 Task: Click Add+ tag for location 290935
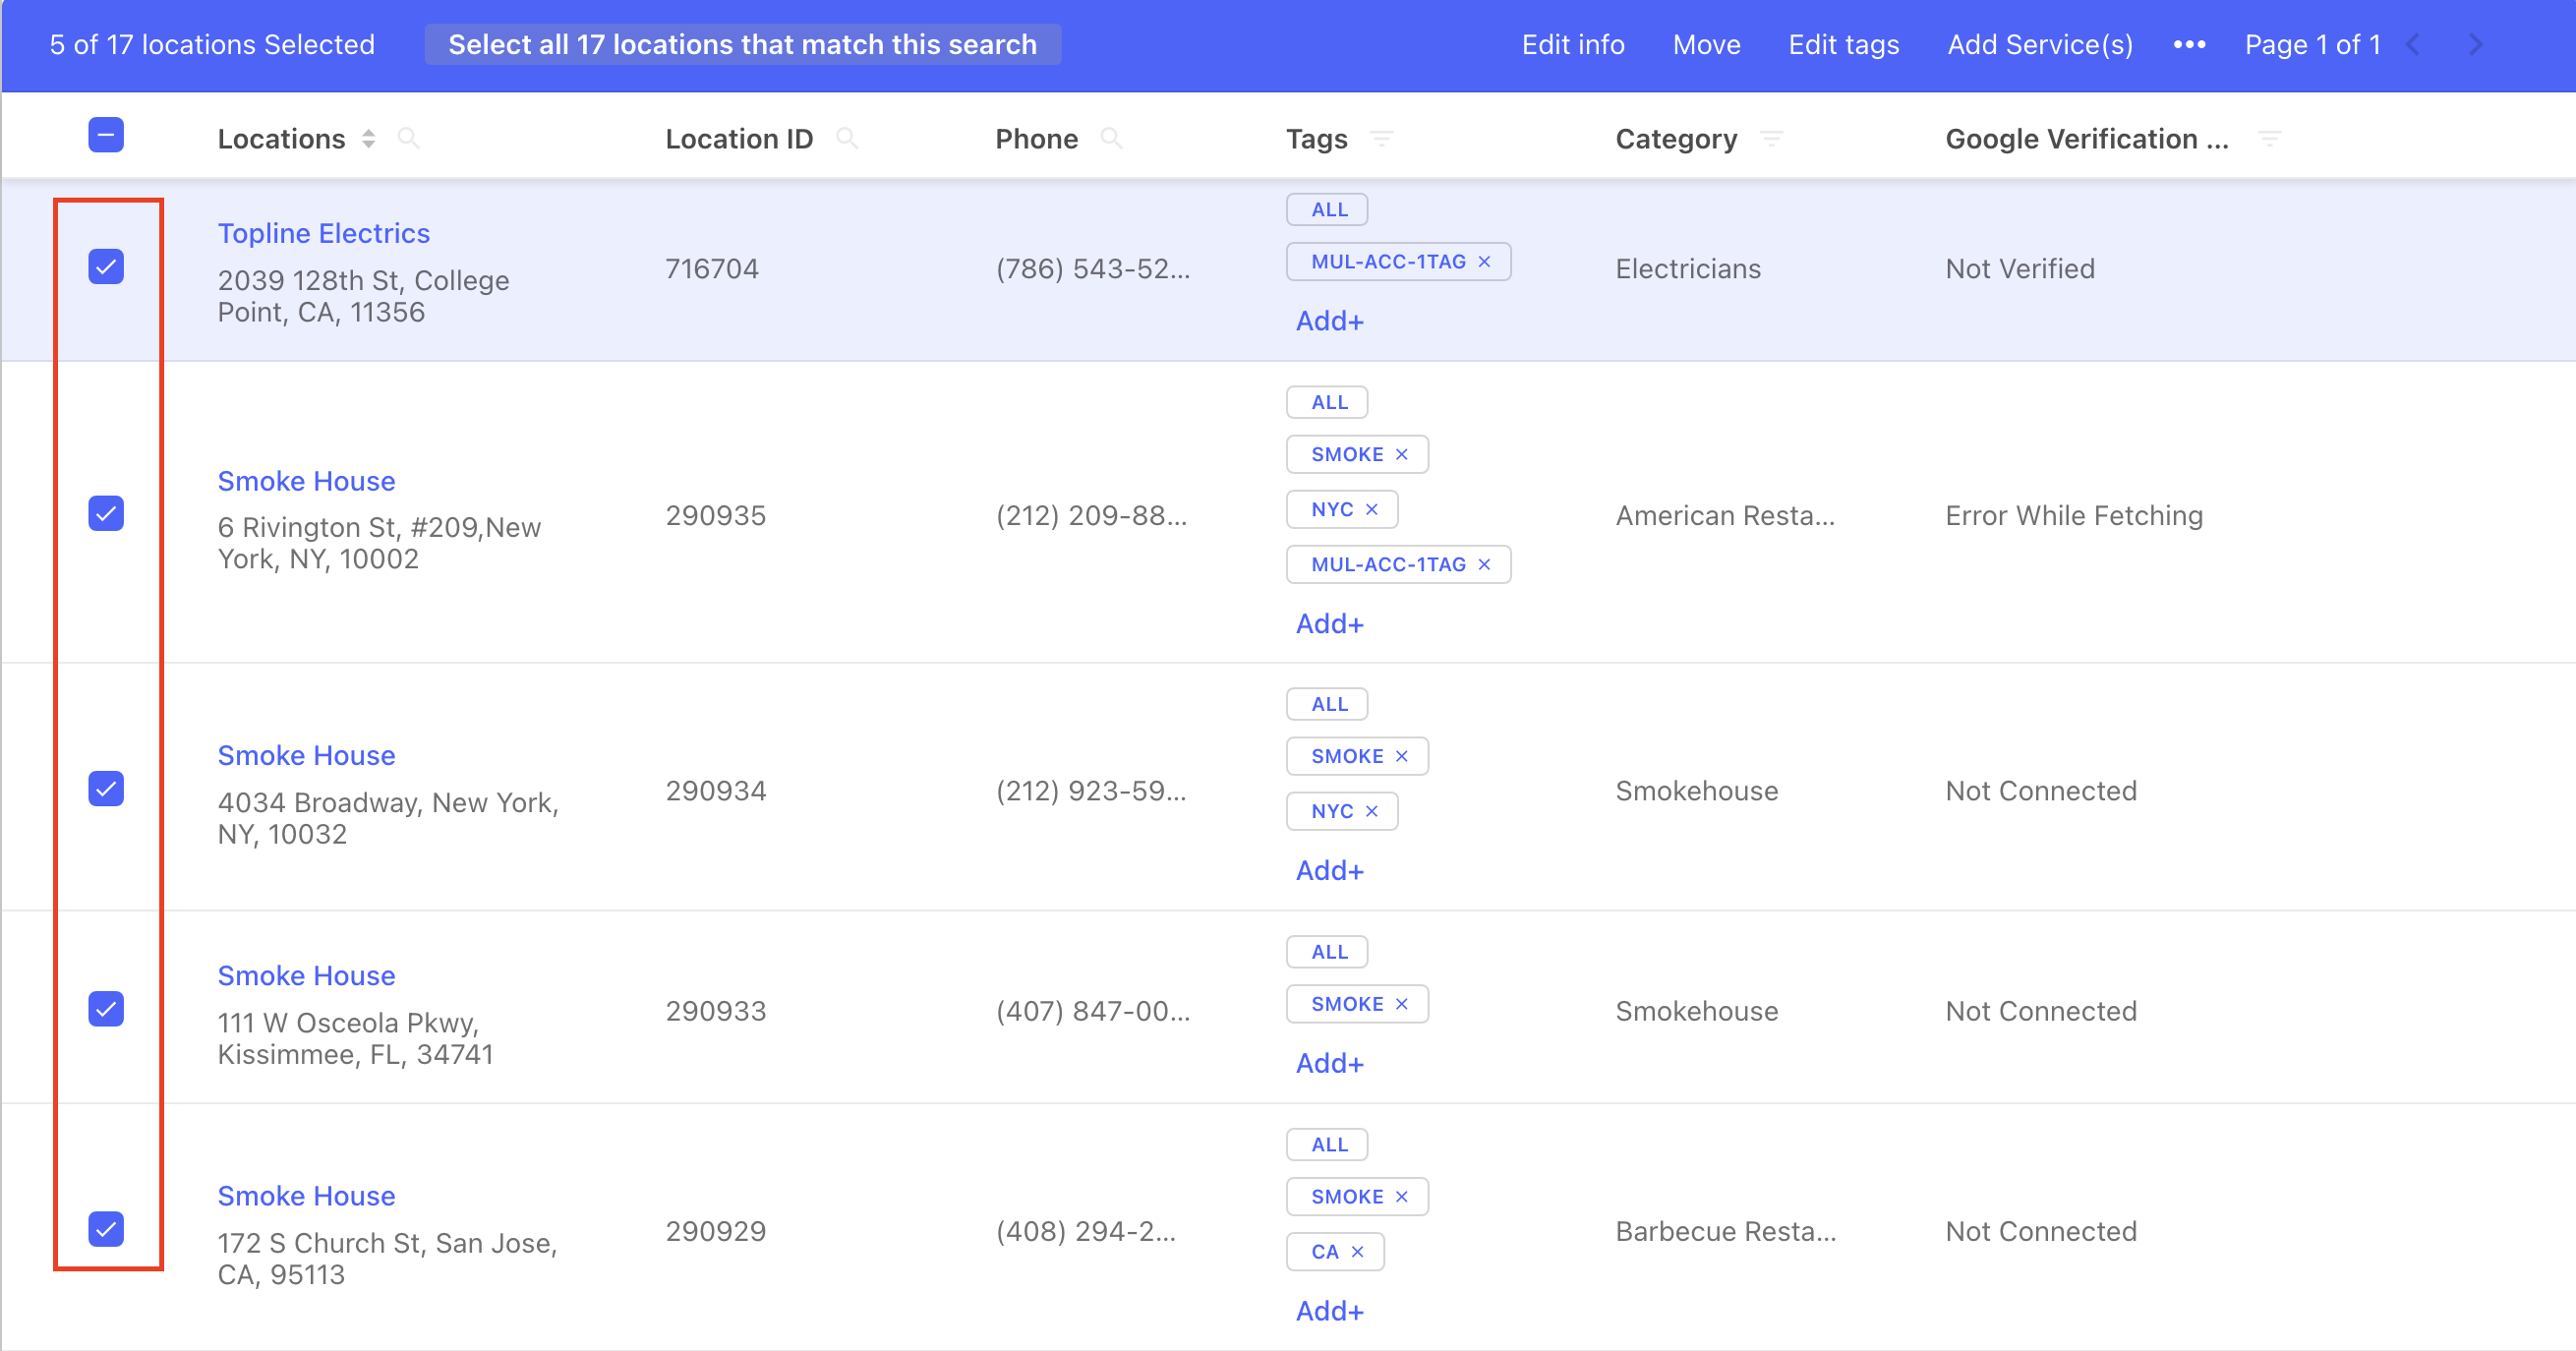pos(1329,624)
